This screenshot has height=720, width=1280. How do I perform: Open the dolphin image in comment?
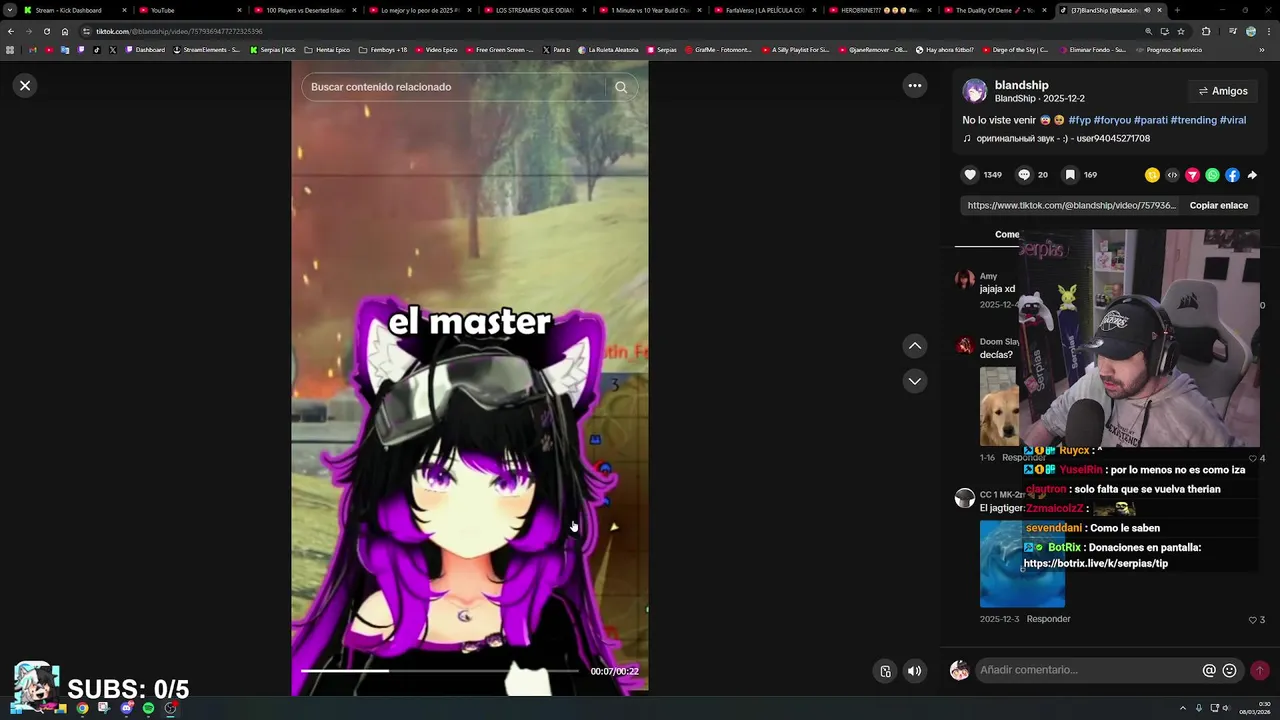point(1022,563)
